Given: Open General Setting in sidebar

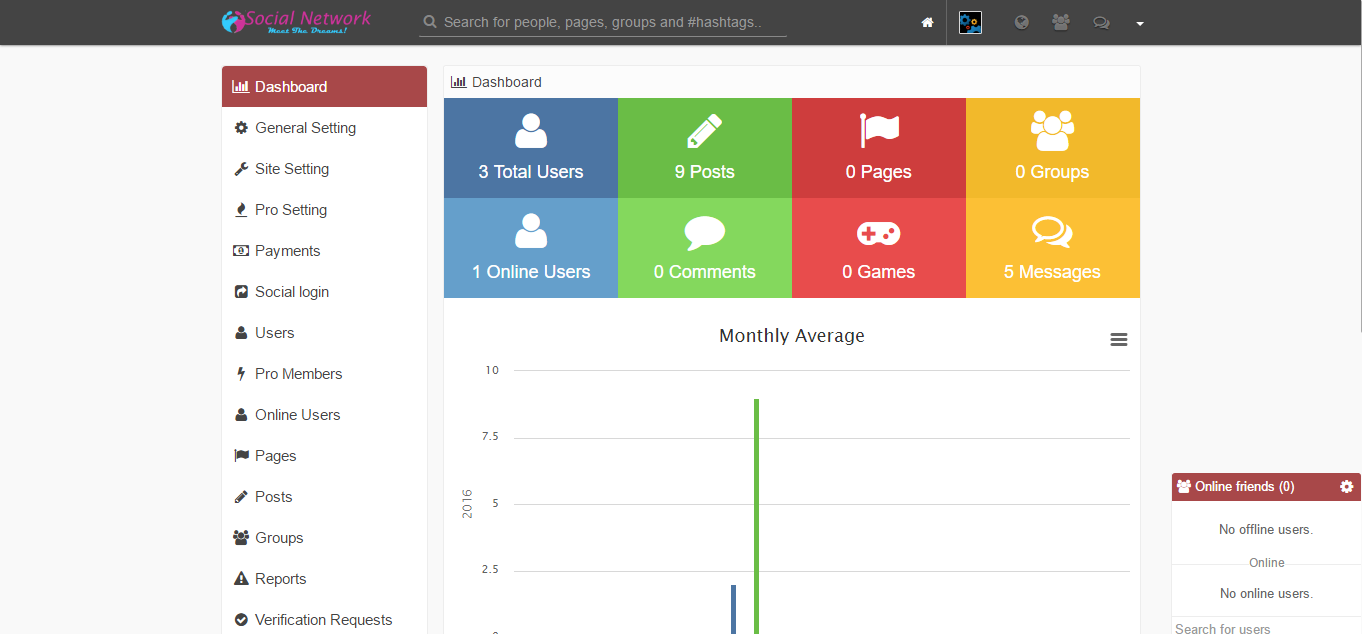Looking at the screenshot, I should click(305, 128).
